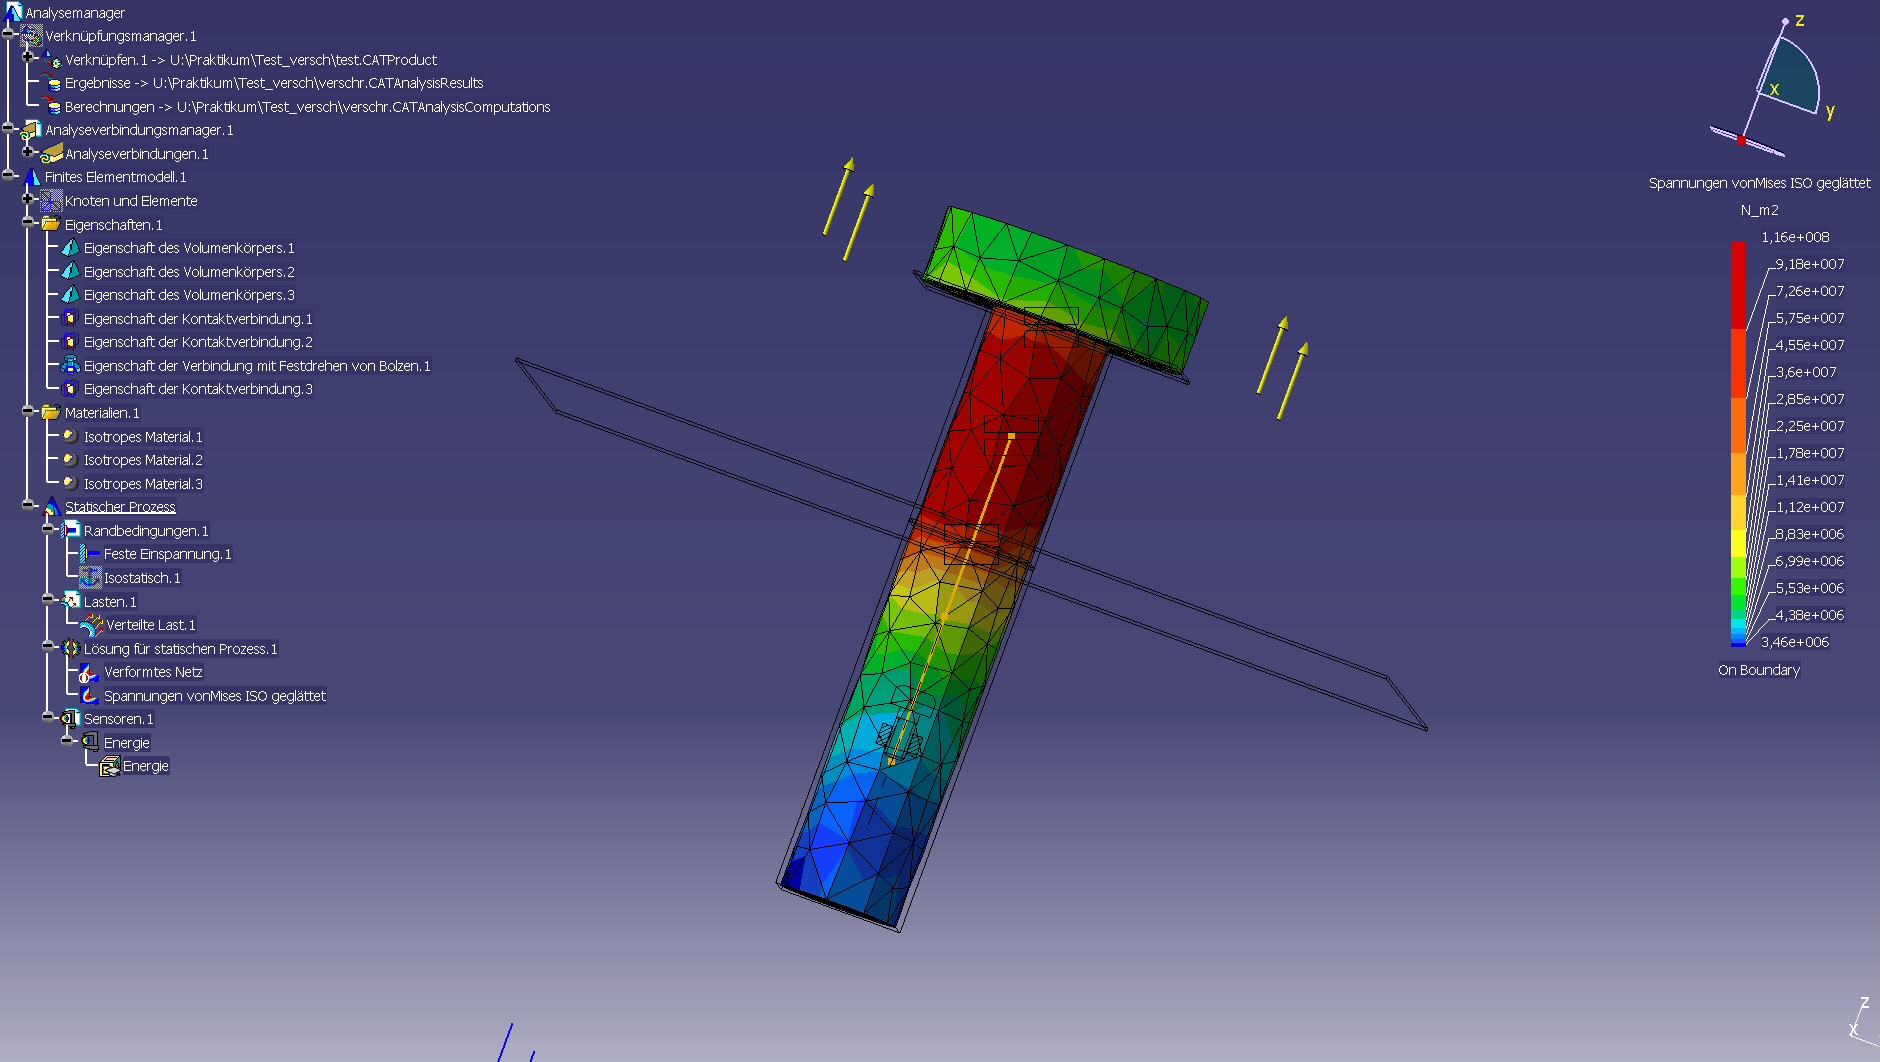
Task: Click the Eigenschaften.1 folder icon
Action: (x=51, y=224)
